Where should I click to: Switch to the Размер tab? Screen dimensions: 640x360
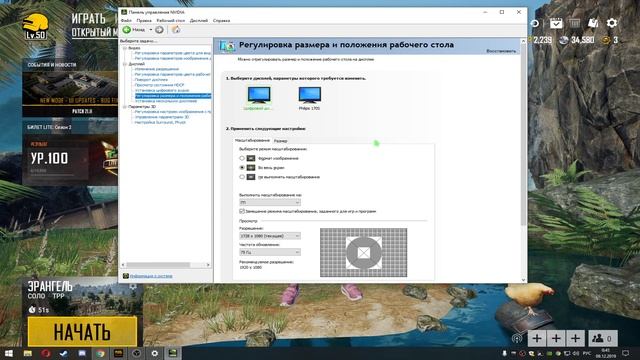pyautogui.click(x=280, y=140)
